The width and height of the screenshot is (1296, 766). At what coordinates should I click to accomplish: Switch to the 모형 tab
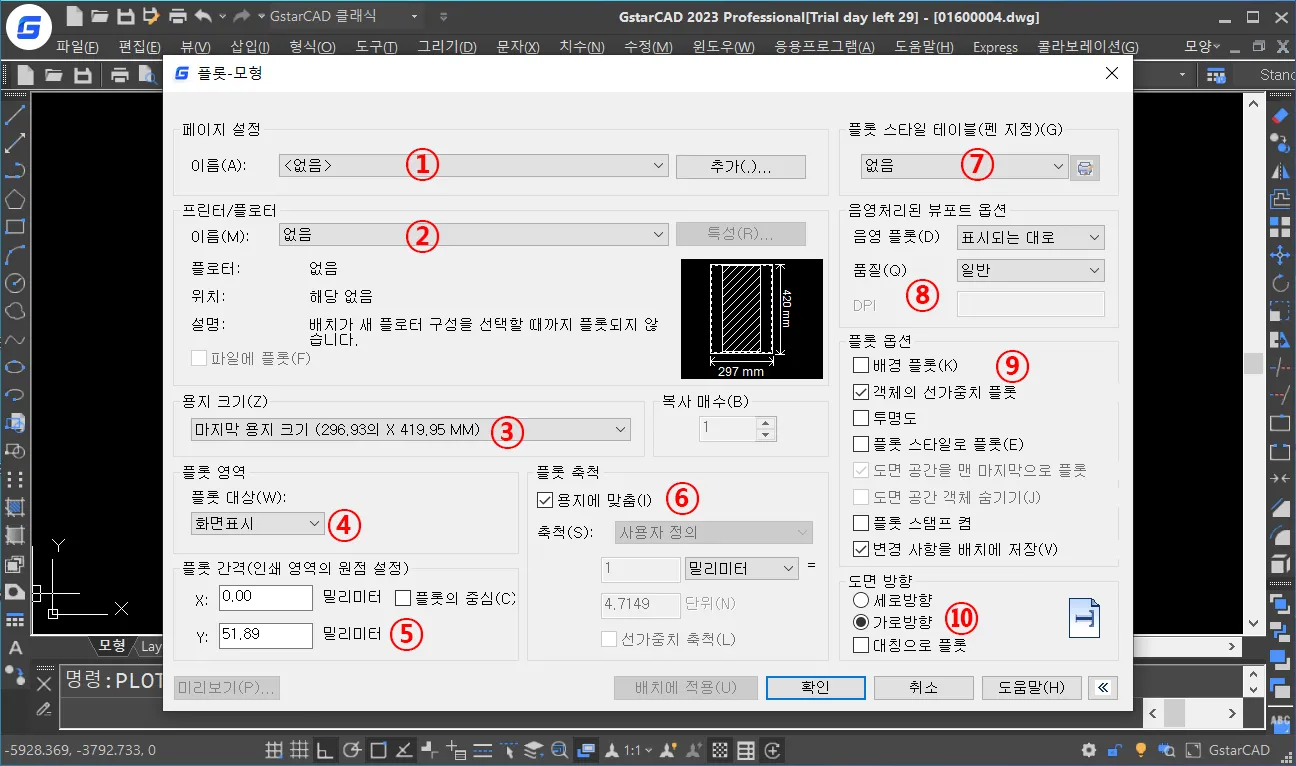click(x=112, y=646)
